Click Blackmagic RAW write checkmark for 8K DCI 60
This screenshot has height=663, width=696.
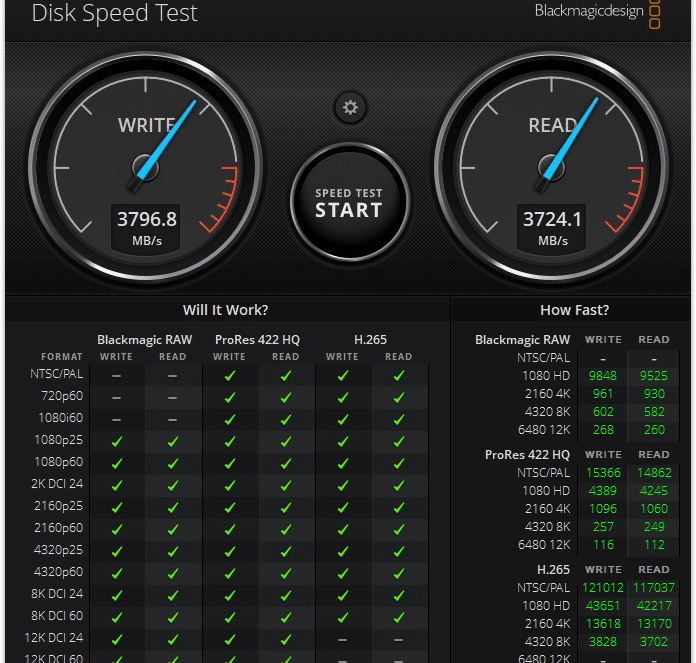pos(117,617)
